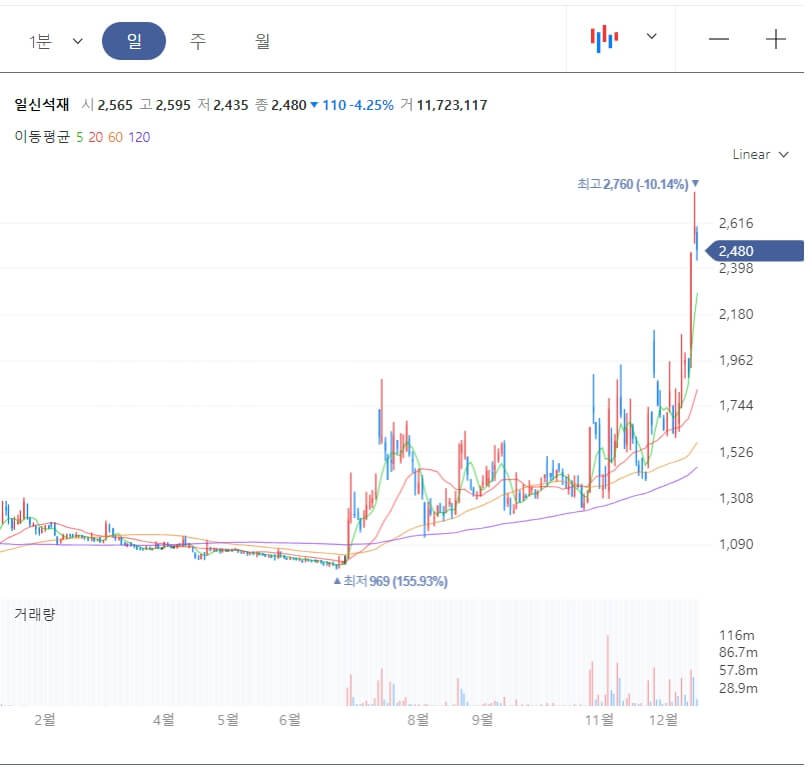The height and width of the screenshot is (767, 808).
Task: Click the 1,744 price axis label
Action: click(x=736, y=405)
